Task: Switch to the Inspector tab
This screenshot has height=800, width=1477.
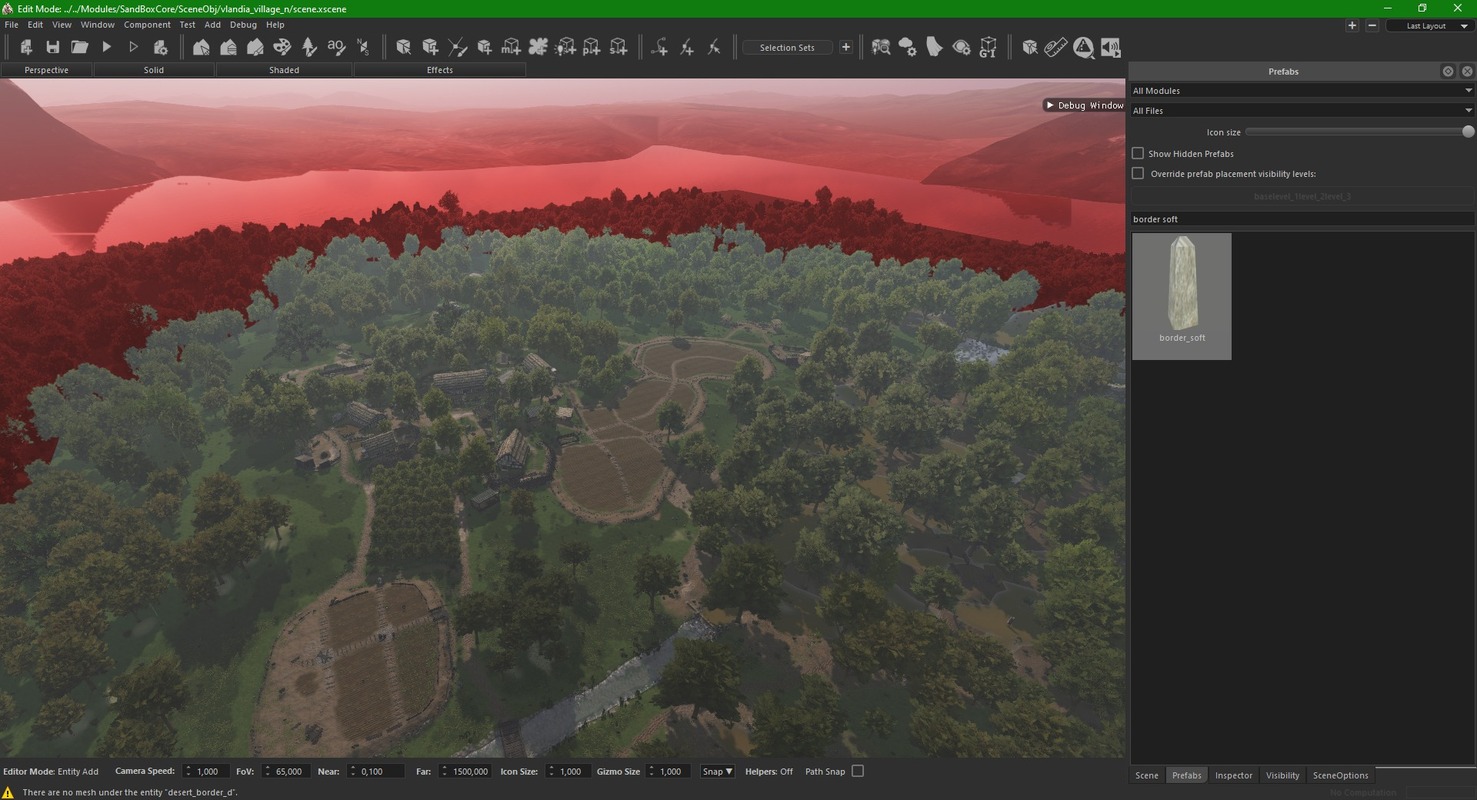Action: point(1234,775)
